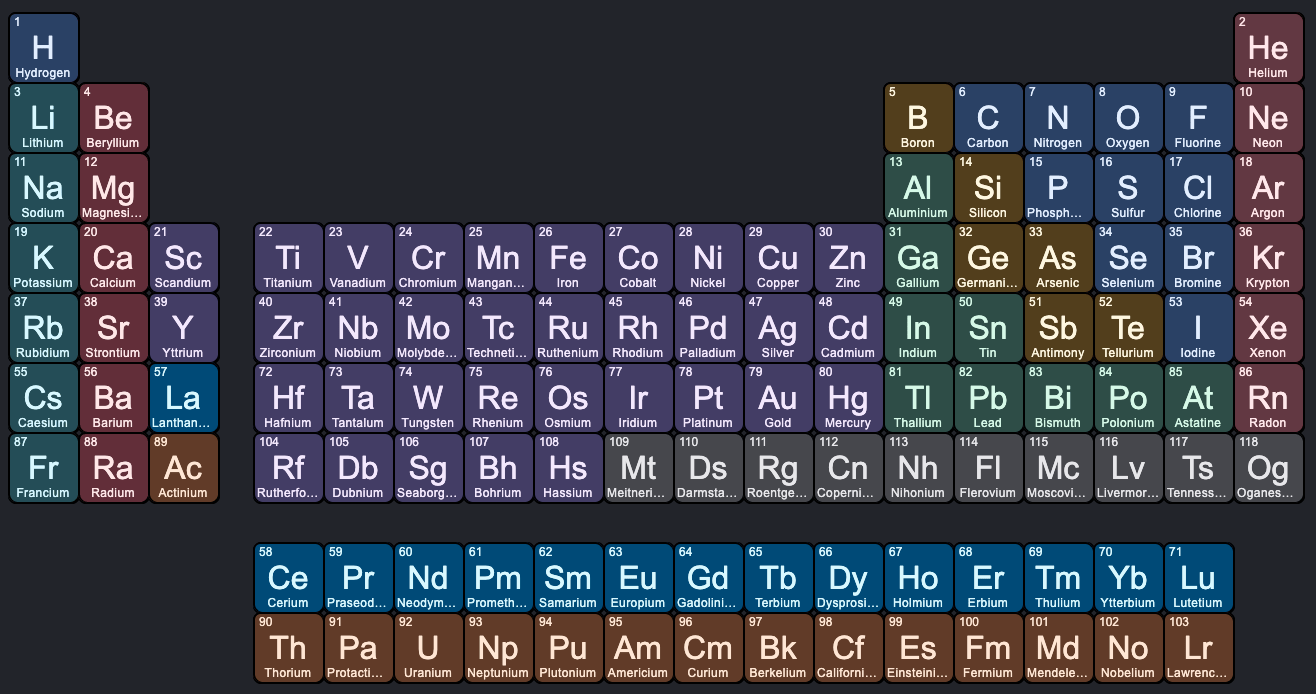Select the Silicon tile

pos(988,188)
